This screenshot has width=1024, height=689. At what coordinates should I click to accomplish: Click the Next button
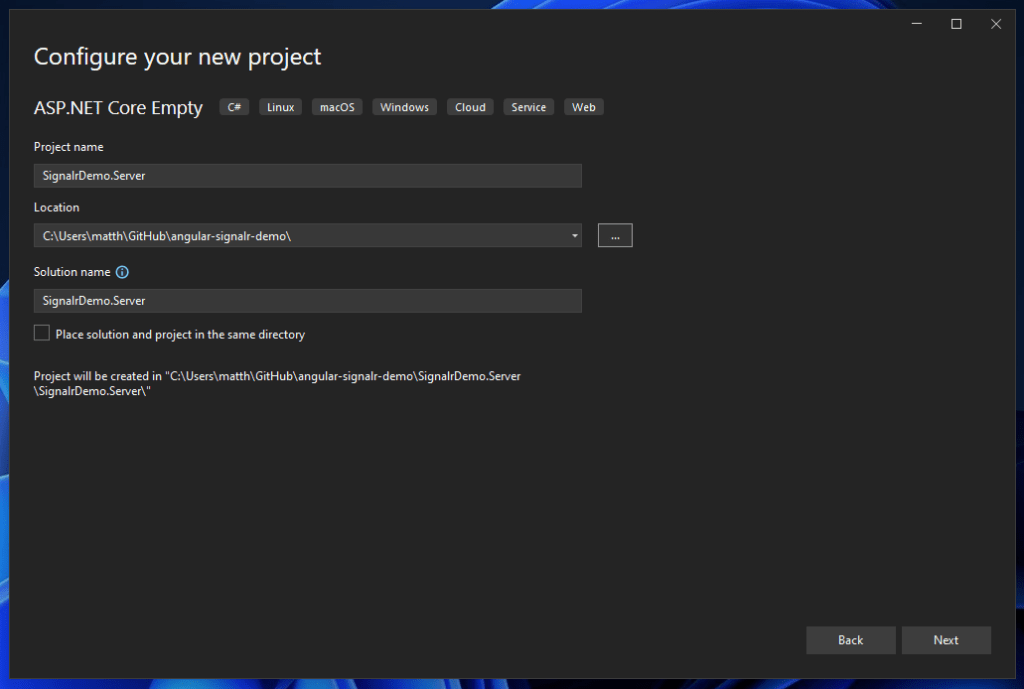[946, 640]
